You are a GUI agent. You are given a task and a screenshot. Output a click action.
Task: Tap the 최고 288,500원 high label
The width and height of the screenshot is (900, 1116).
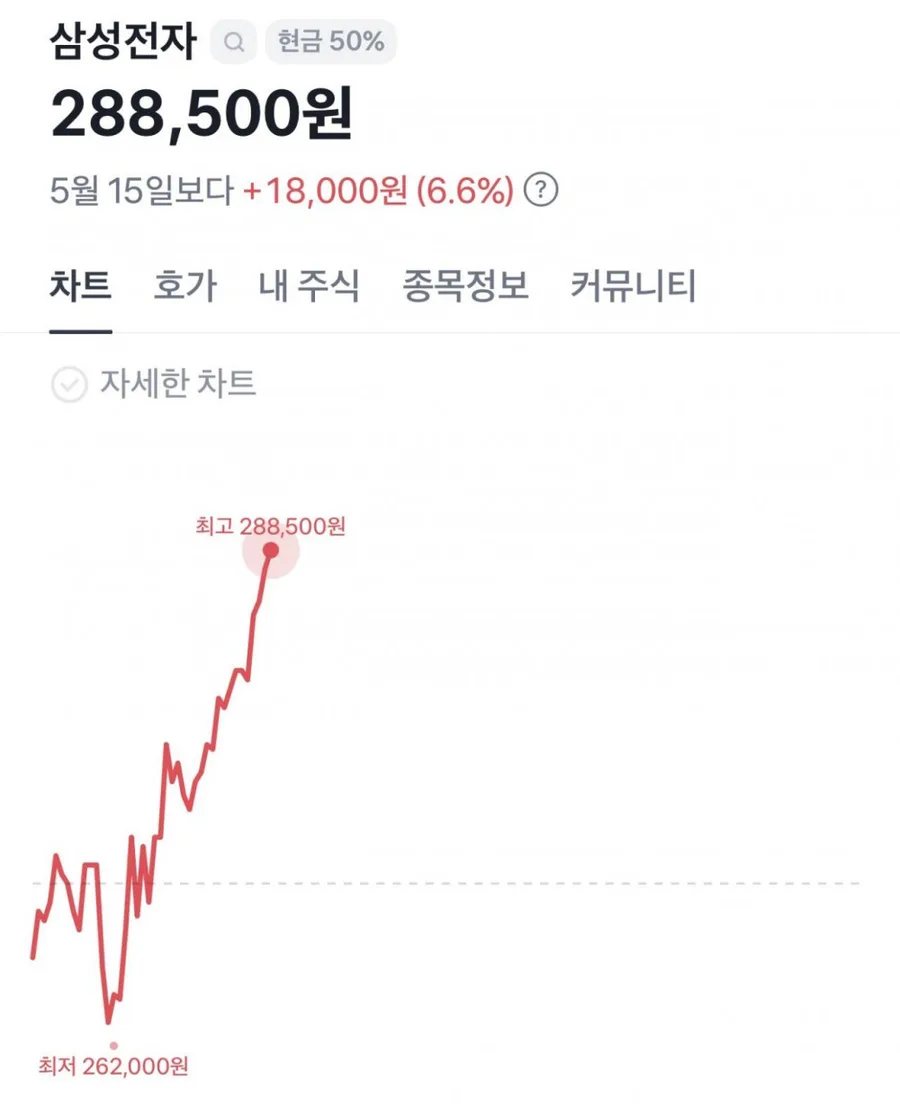click(x=270, y=527)
